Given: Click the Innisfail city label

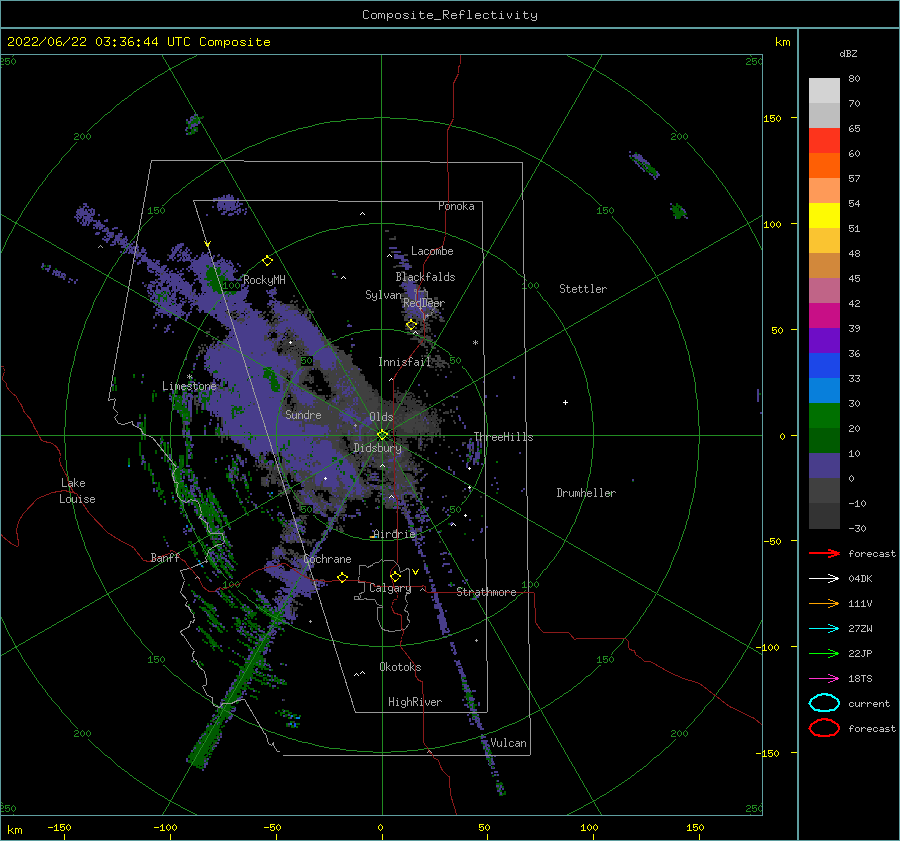Looking at the screenshot, I should click(404, 362).
